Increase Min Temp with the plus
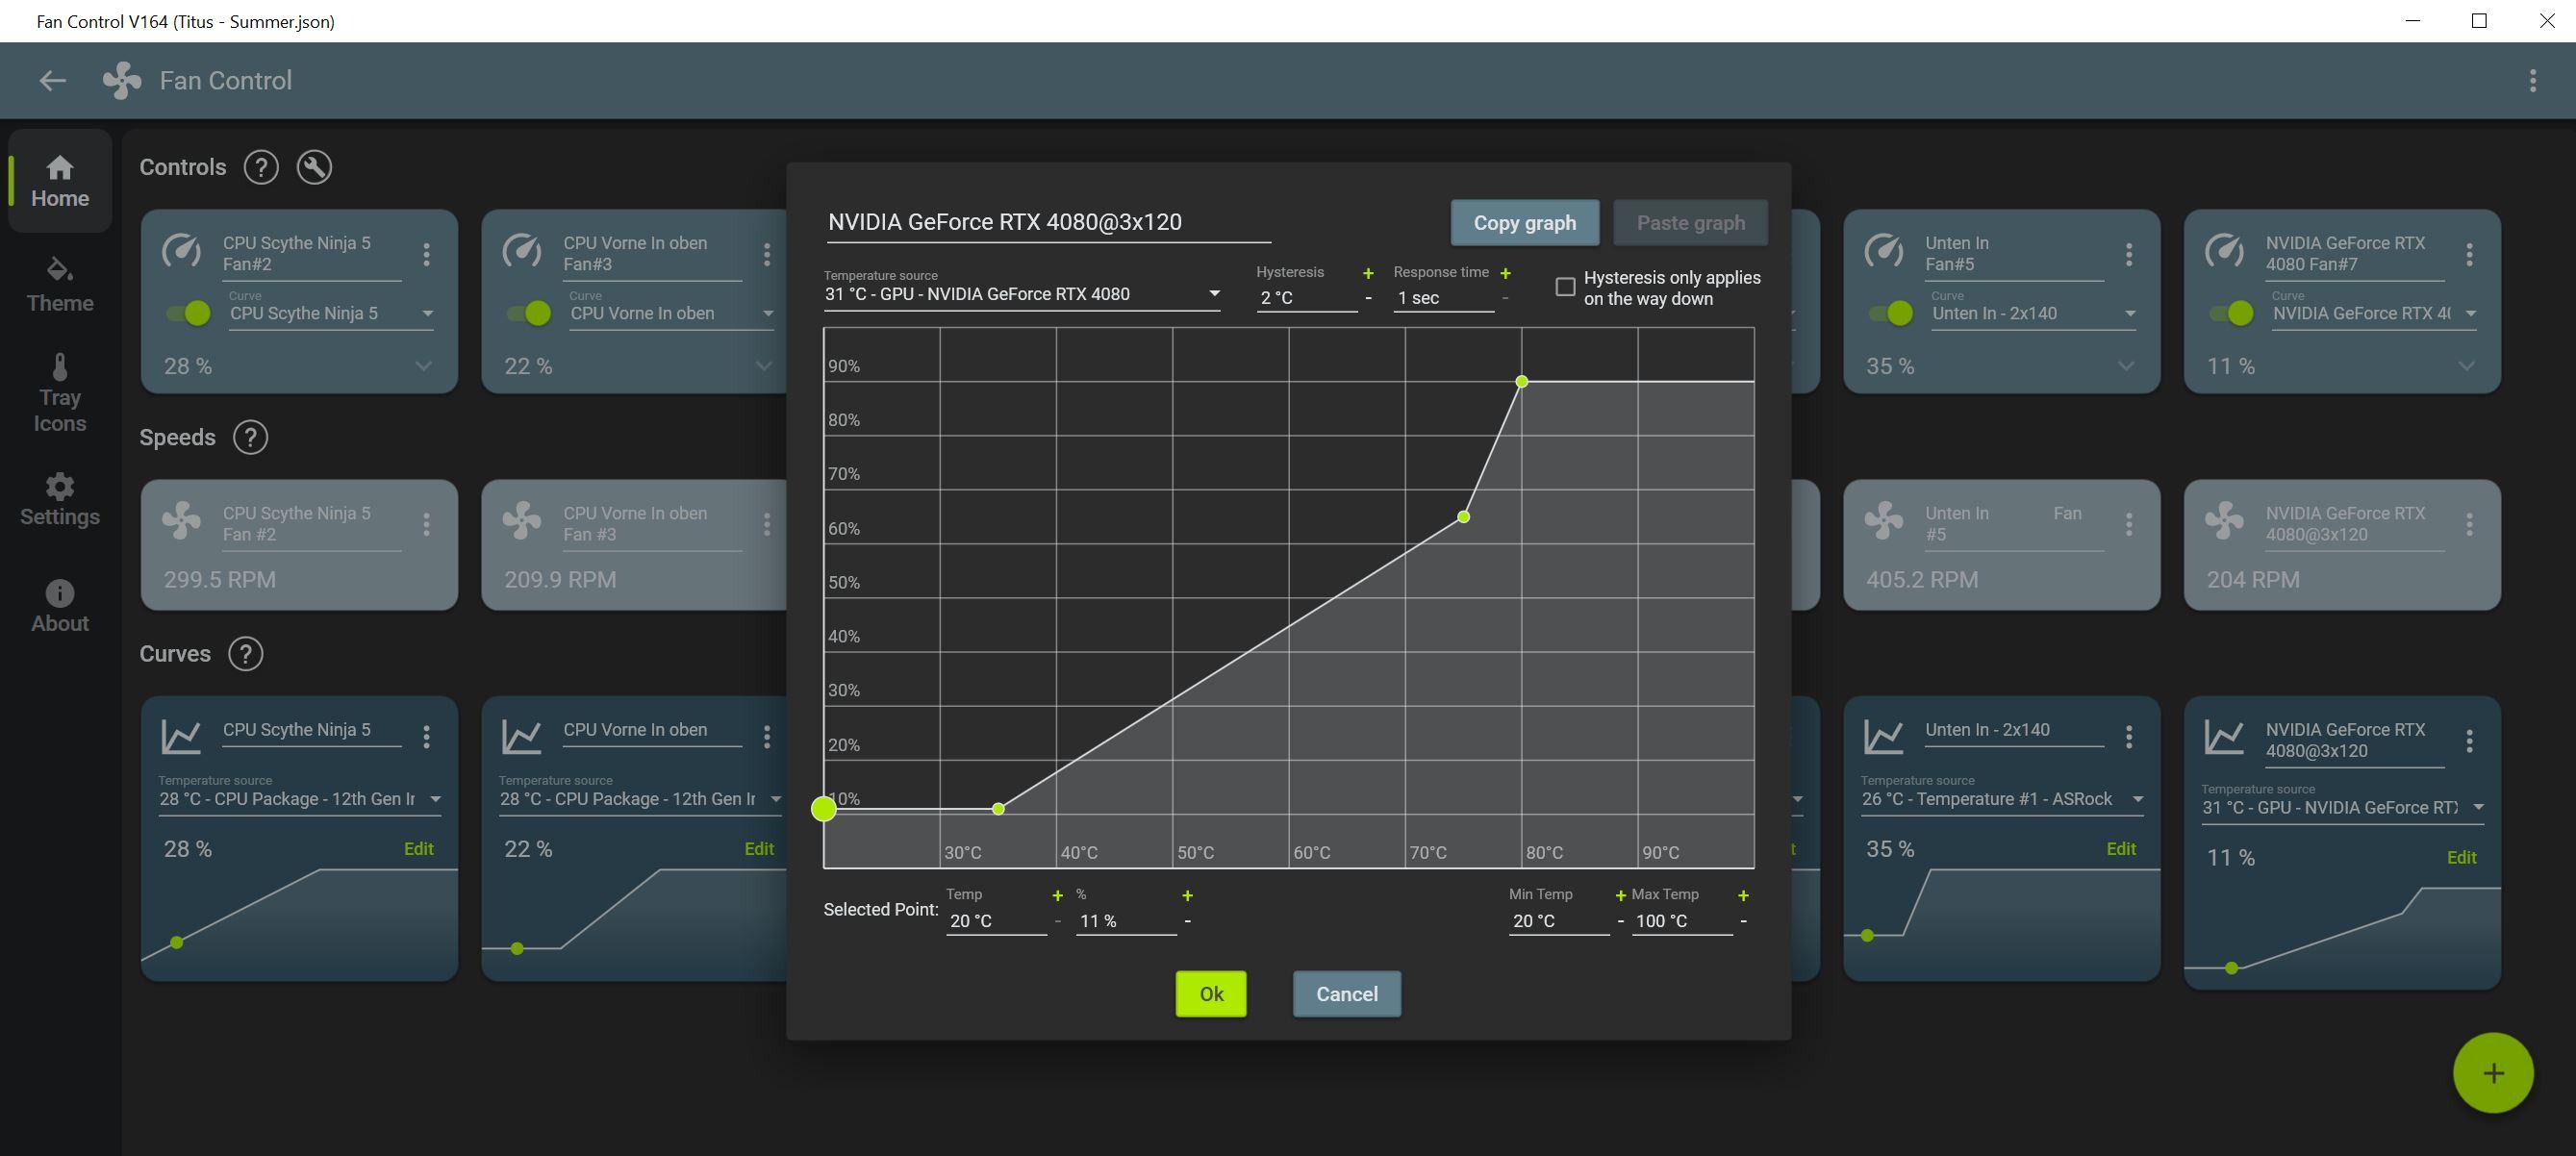 coord(1620,896)
